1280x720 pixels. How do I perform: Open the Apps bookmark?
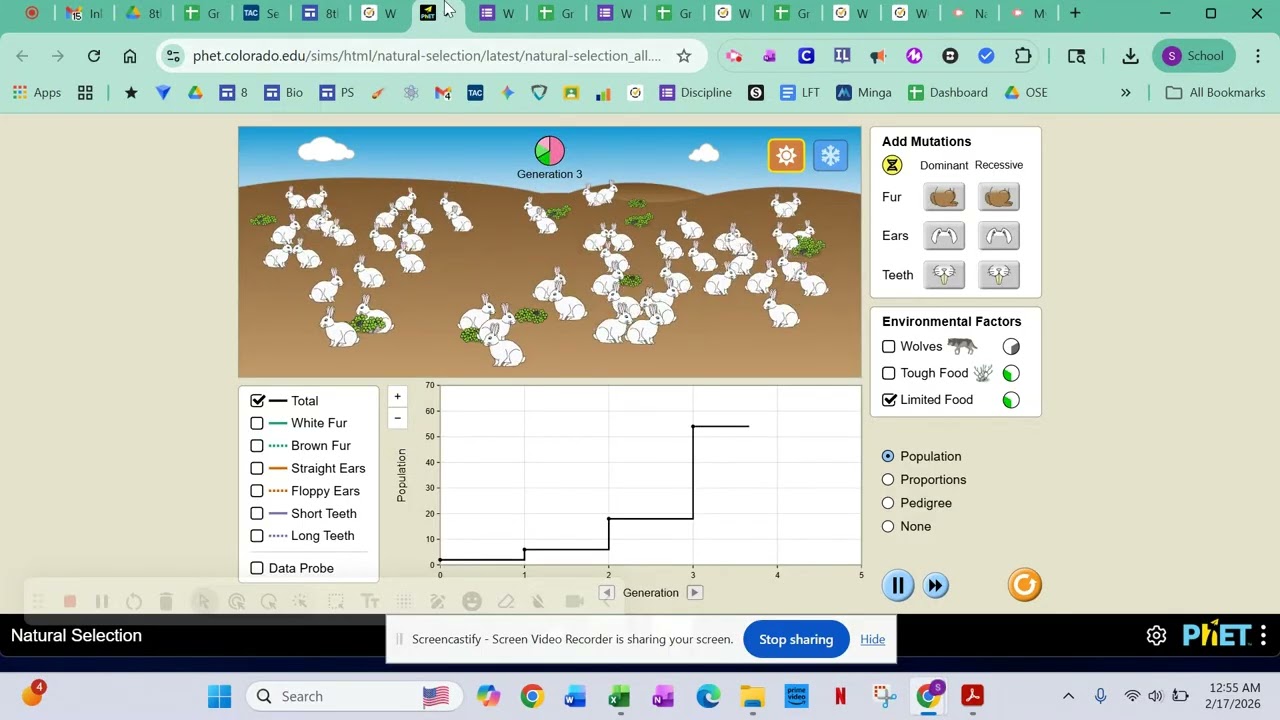point(37,92)
